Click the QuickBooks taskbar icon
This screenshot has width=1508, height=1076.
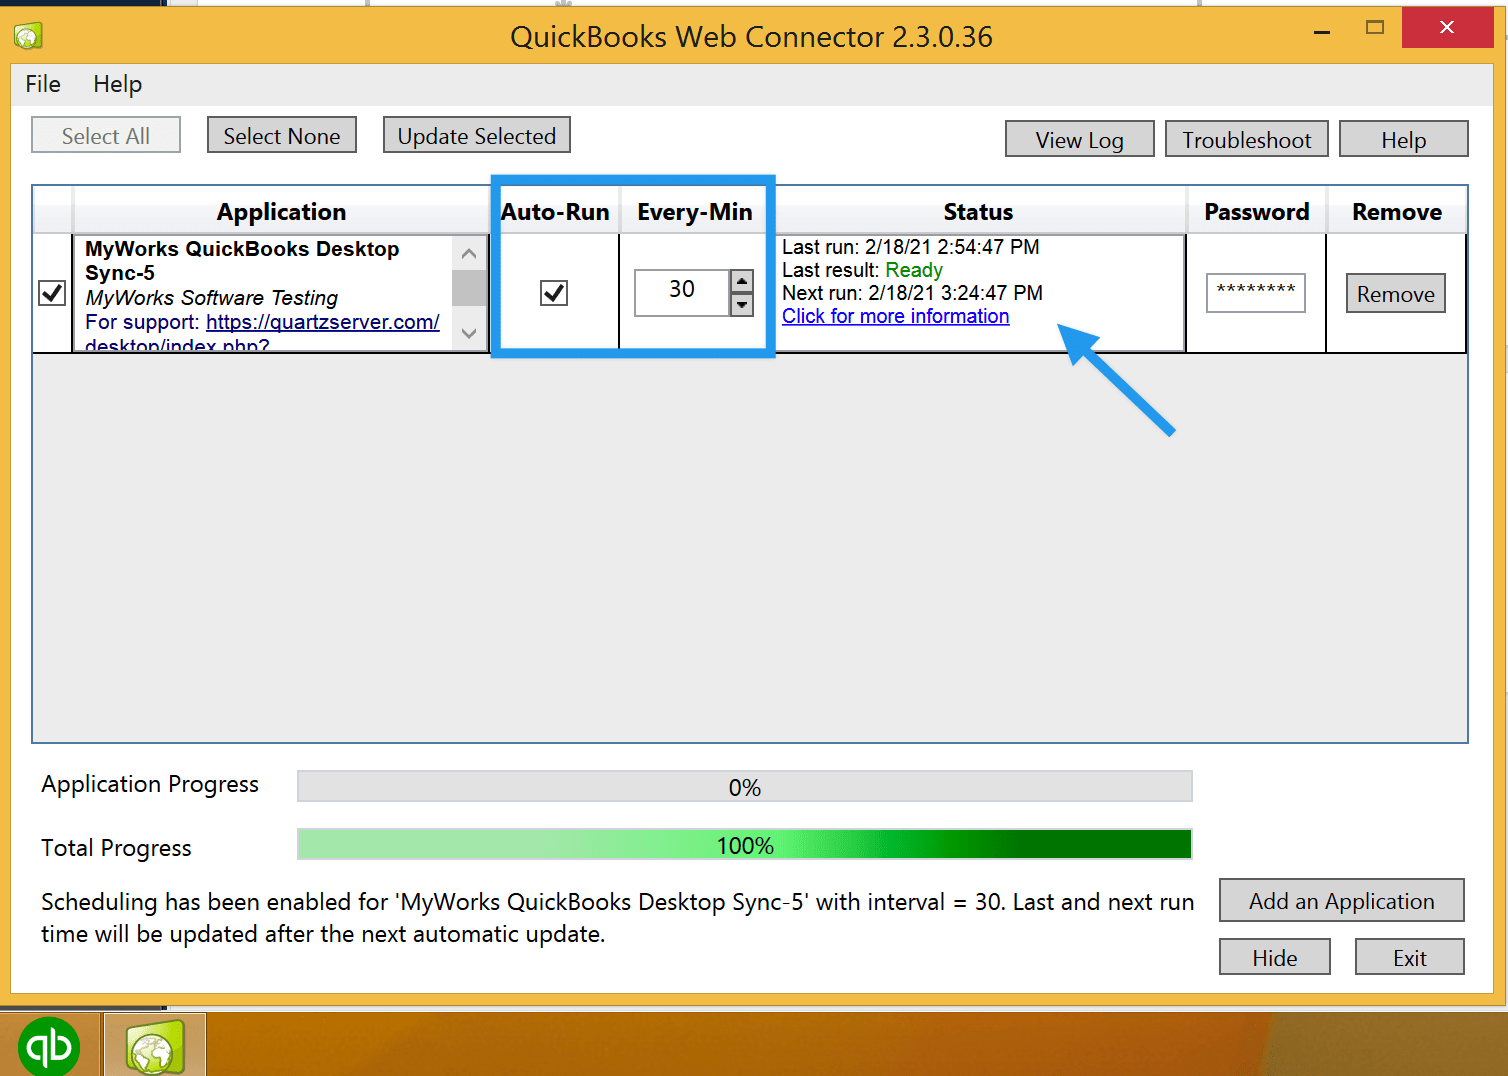49,1046
